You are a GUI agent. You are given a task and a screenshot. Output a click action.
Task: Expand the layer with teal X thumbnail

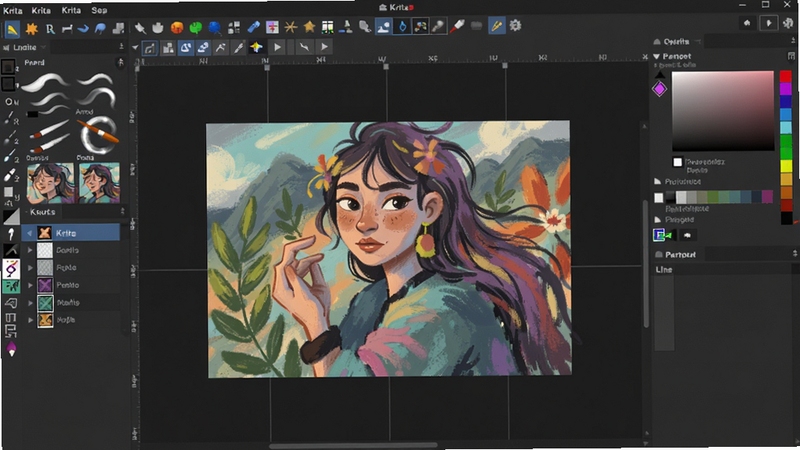(x=30, y=303)
